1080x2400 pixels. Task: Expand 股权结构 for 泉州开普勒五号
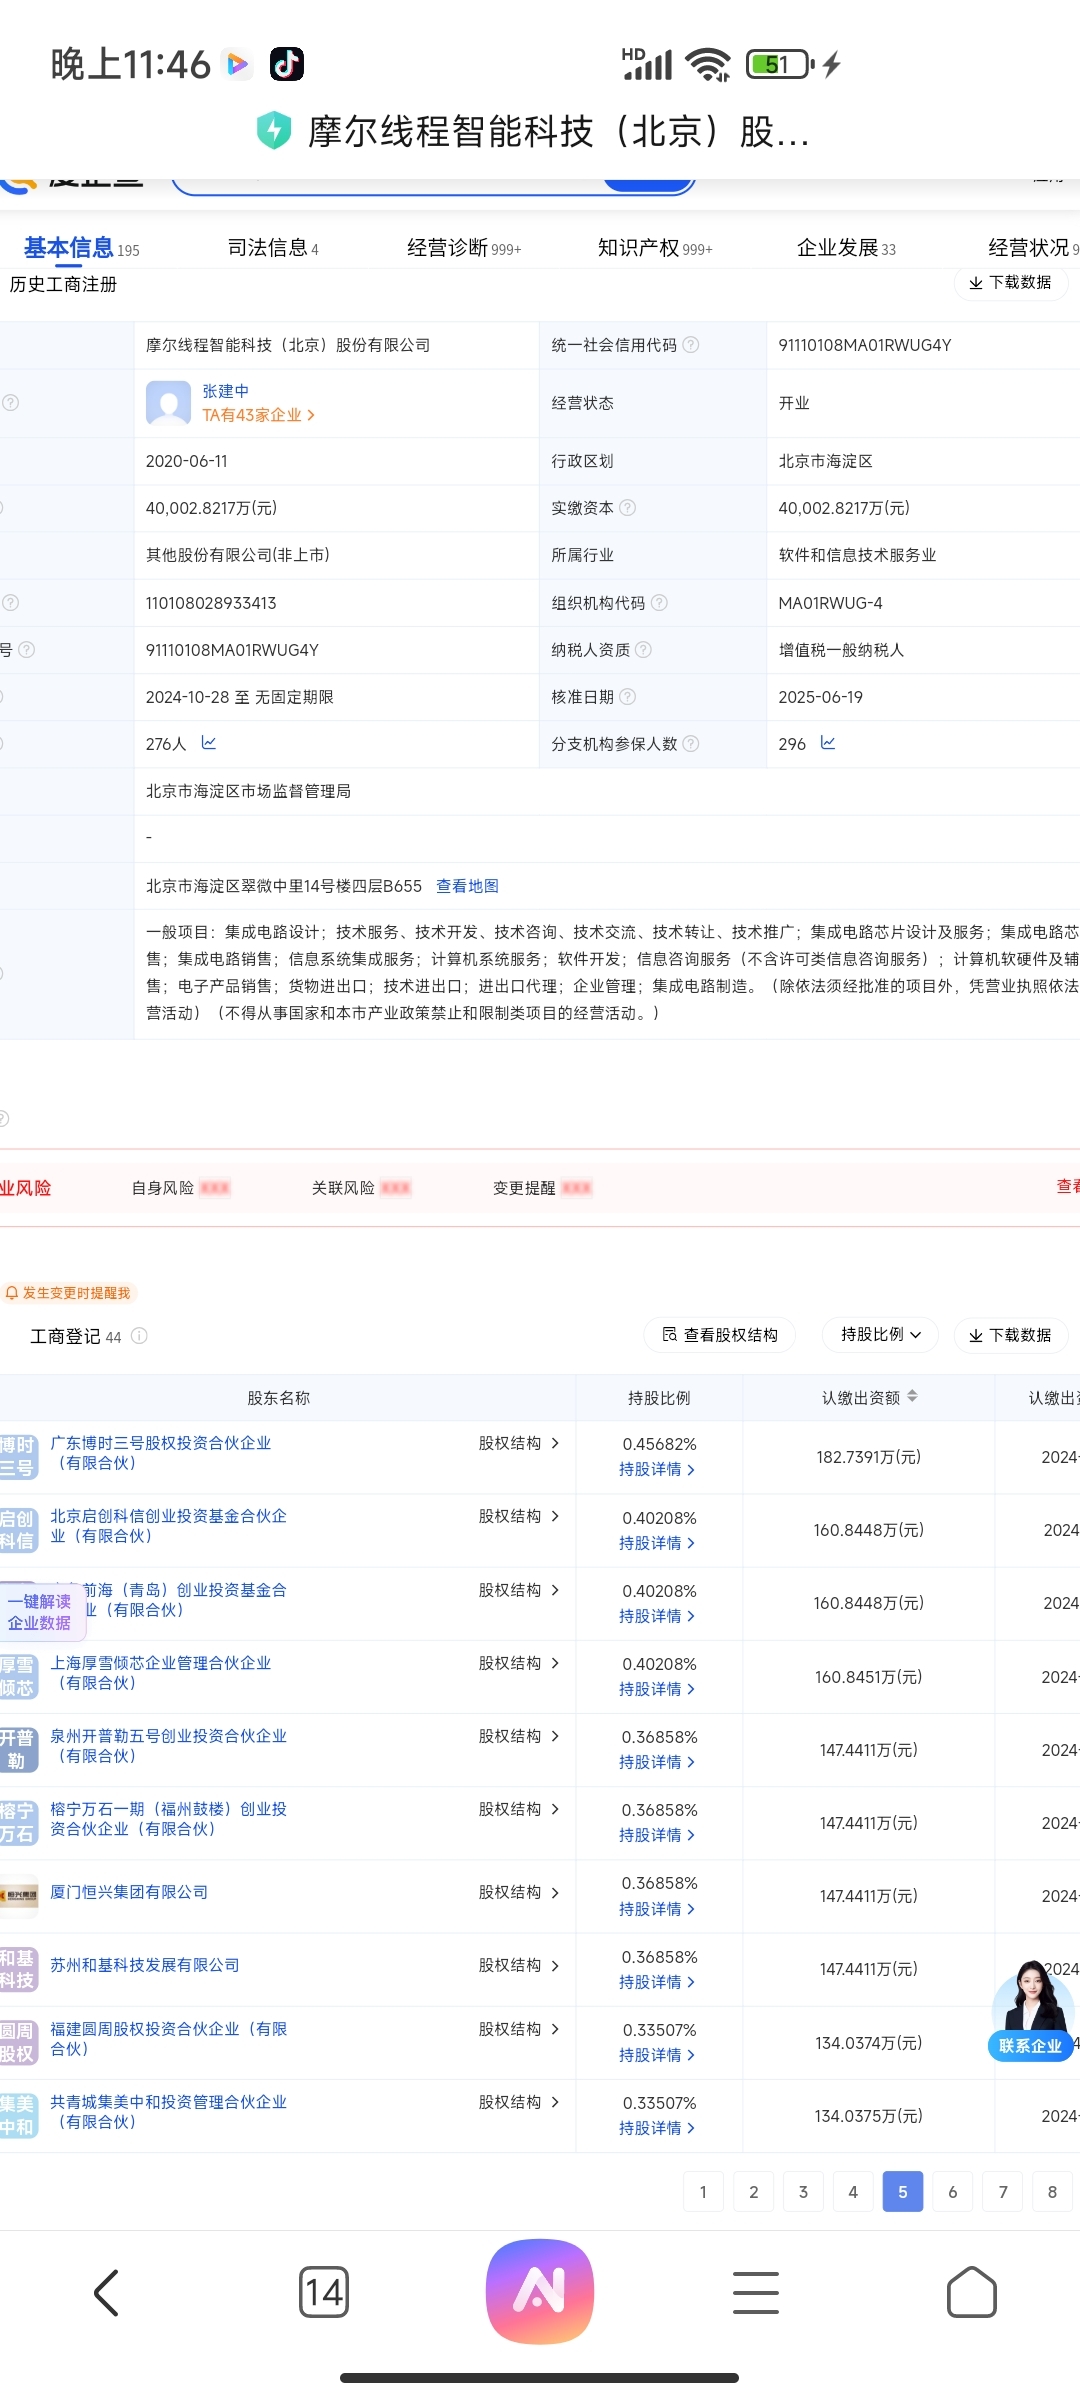coord(518,1736)
